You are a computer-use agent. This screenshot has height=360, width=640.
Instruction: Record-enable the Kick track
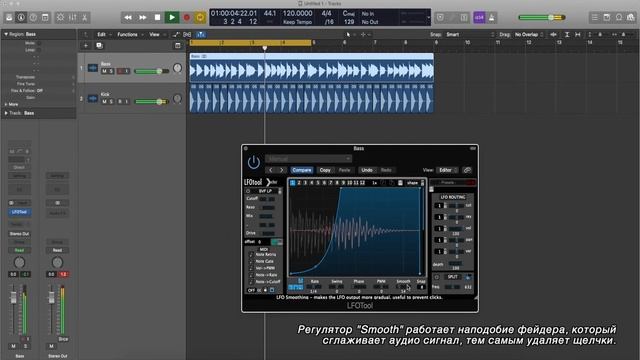[x=120, y=102]
